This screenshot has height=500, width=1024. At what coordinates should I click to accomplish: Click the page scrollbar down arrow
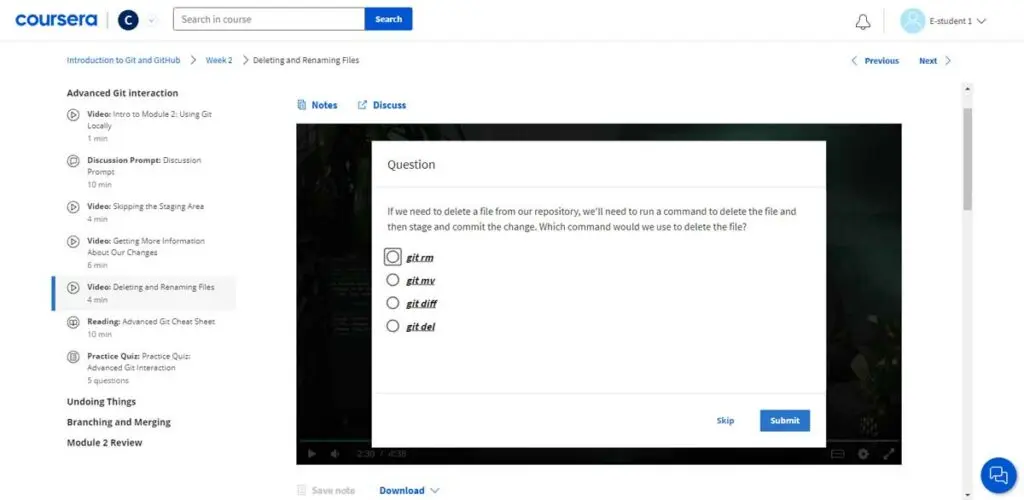[x=968, y=495]
